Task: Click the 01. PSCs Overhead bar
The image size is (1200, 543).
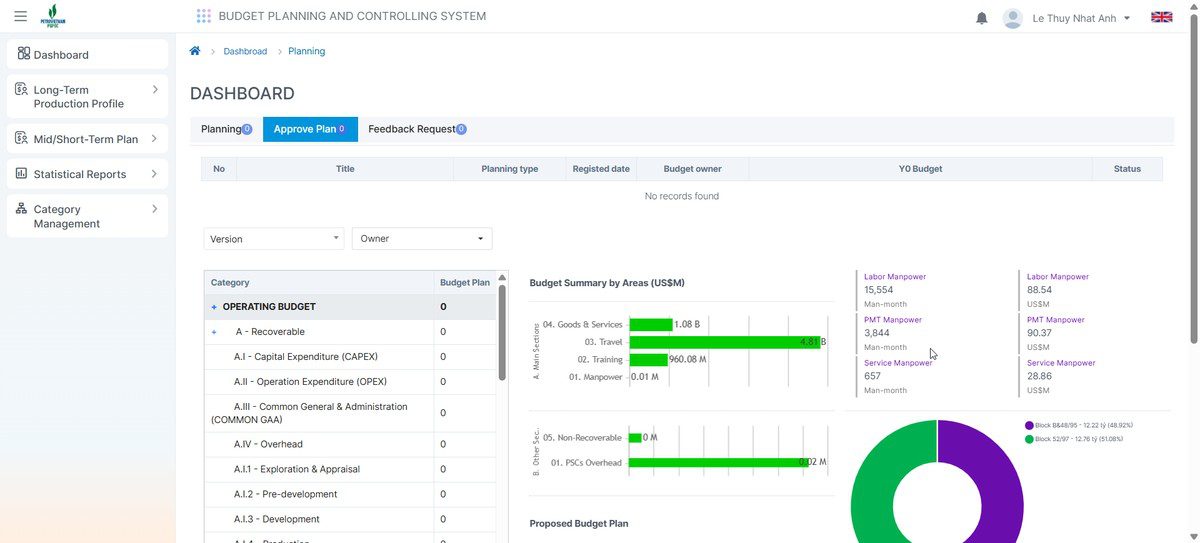Action: pos(720,463)
